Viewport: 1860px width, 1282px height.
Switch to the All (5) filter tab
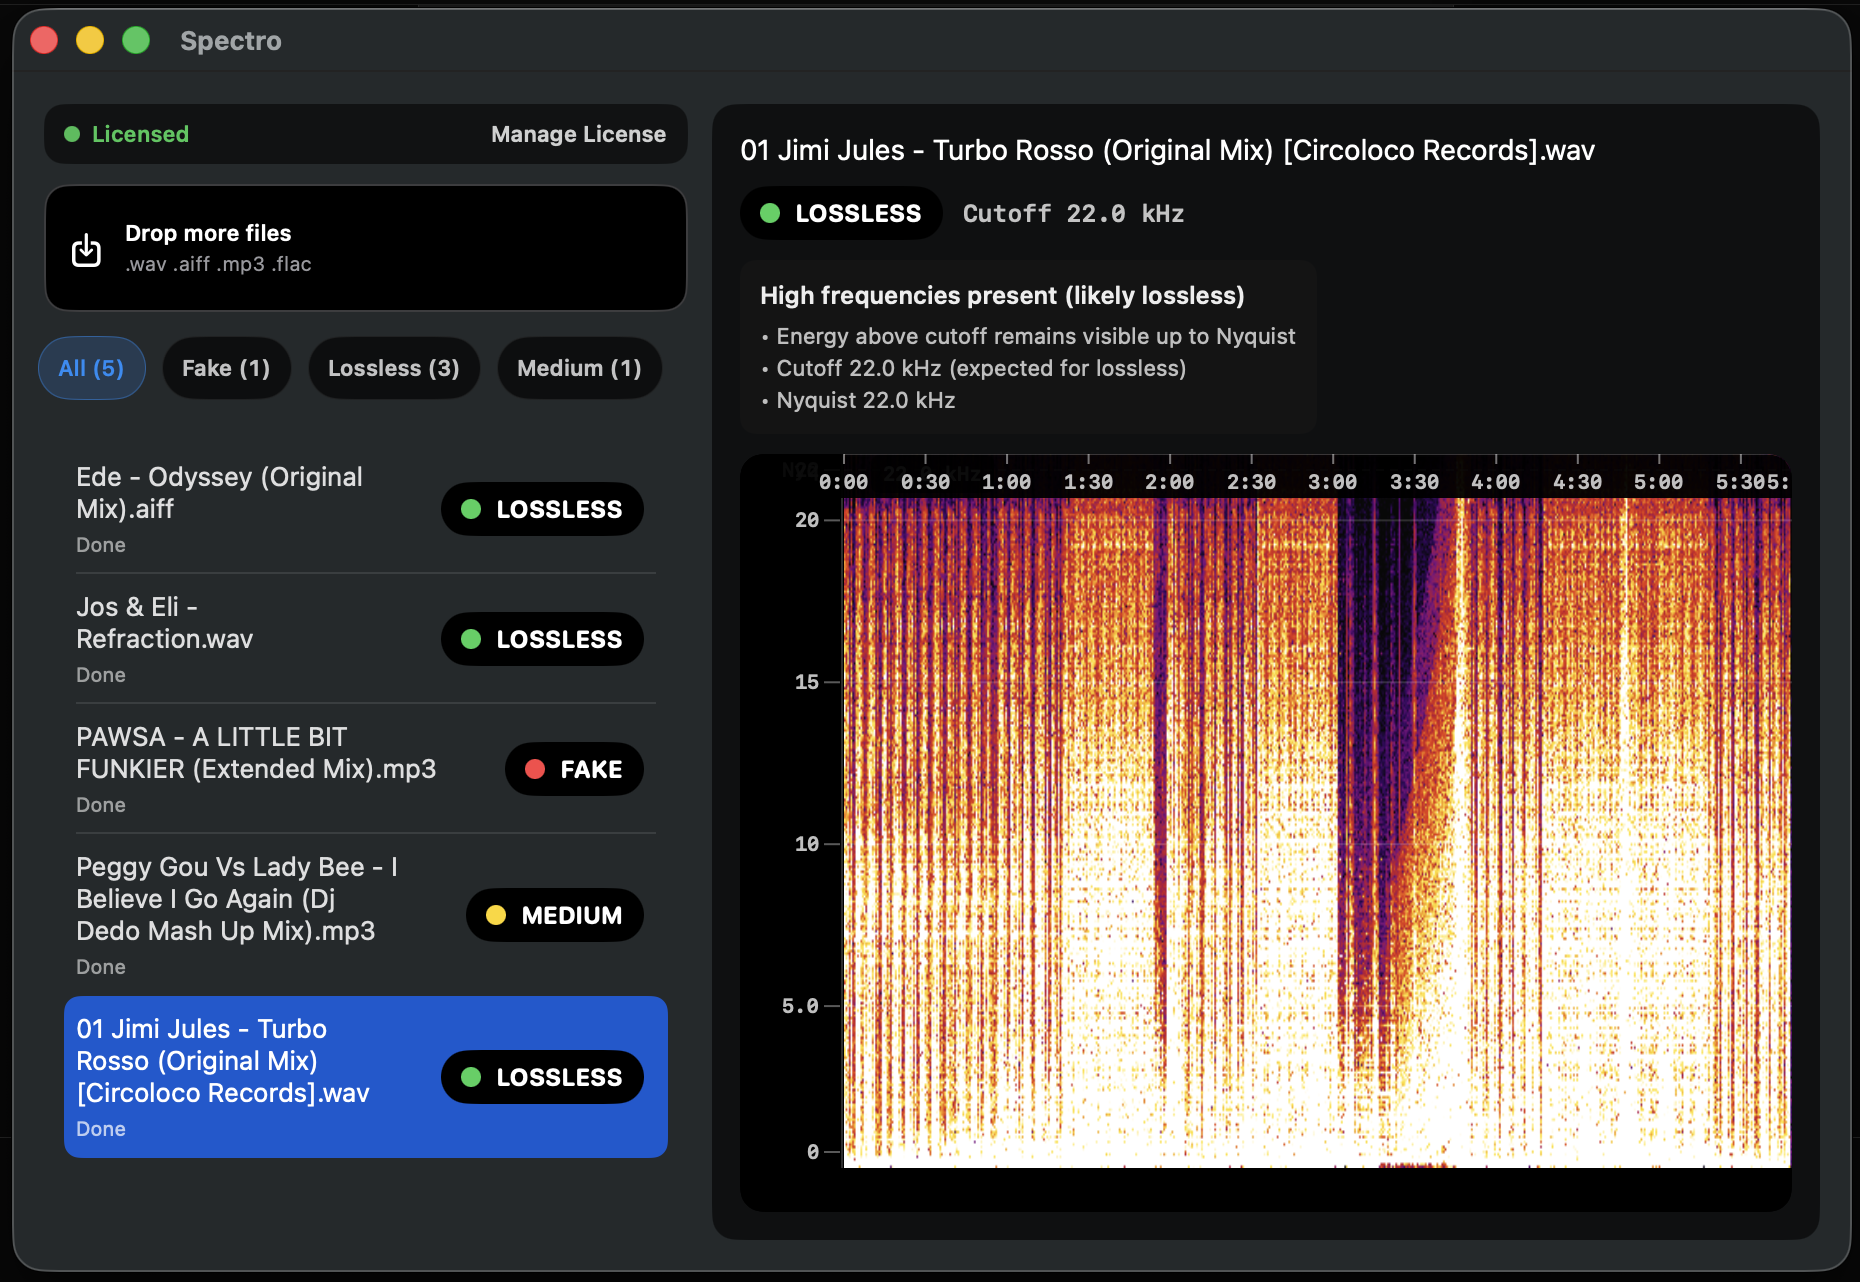(x=91, y=368)
